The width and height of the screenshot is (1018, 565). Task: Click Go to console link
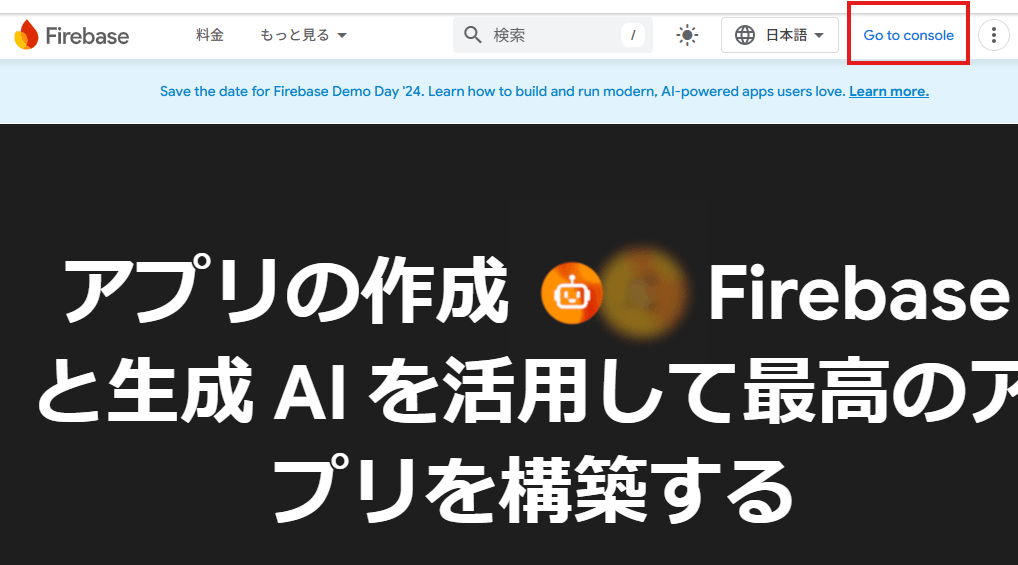908,35
